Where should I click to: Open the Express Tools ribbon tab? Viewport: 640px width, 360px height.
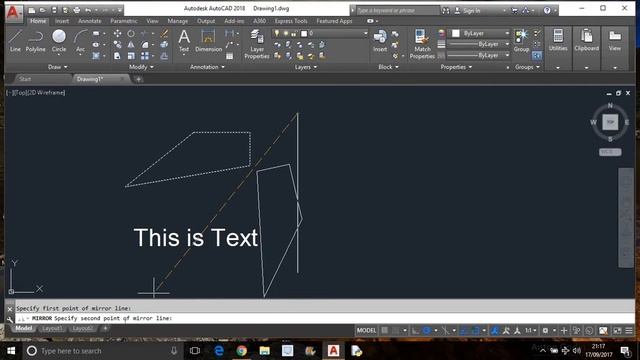[x=291, y=21]
